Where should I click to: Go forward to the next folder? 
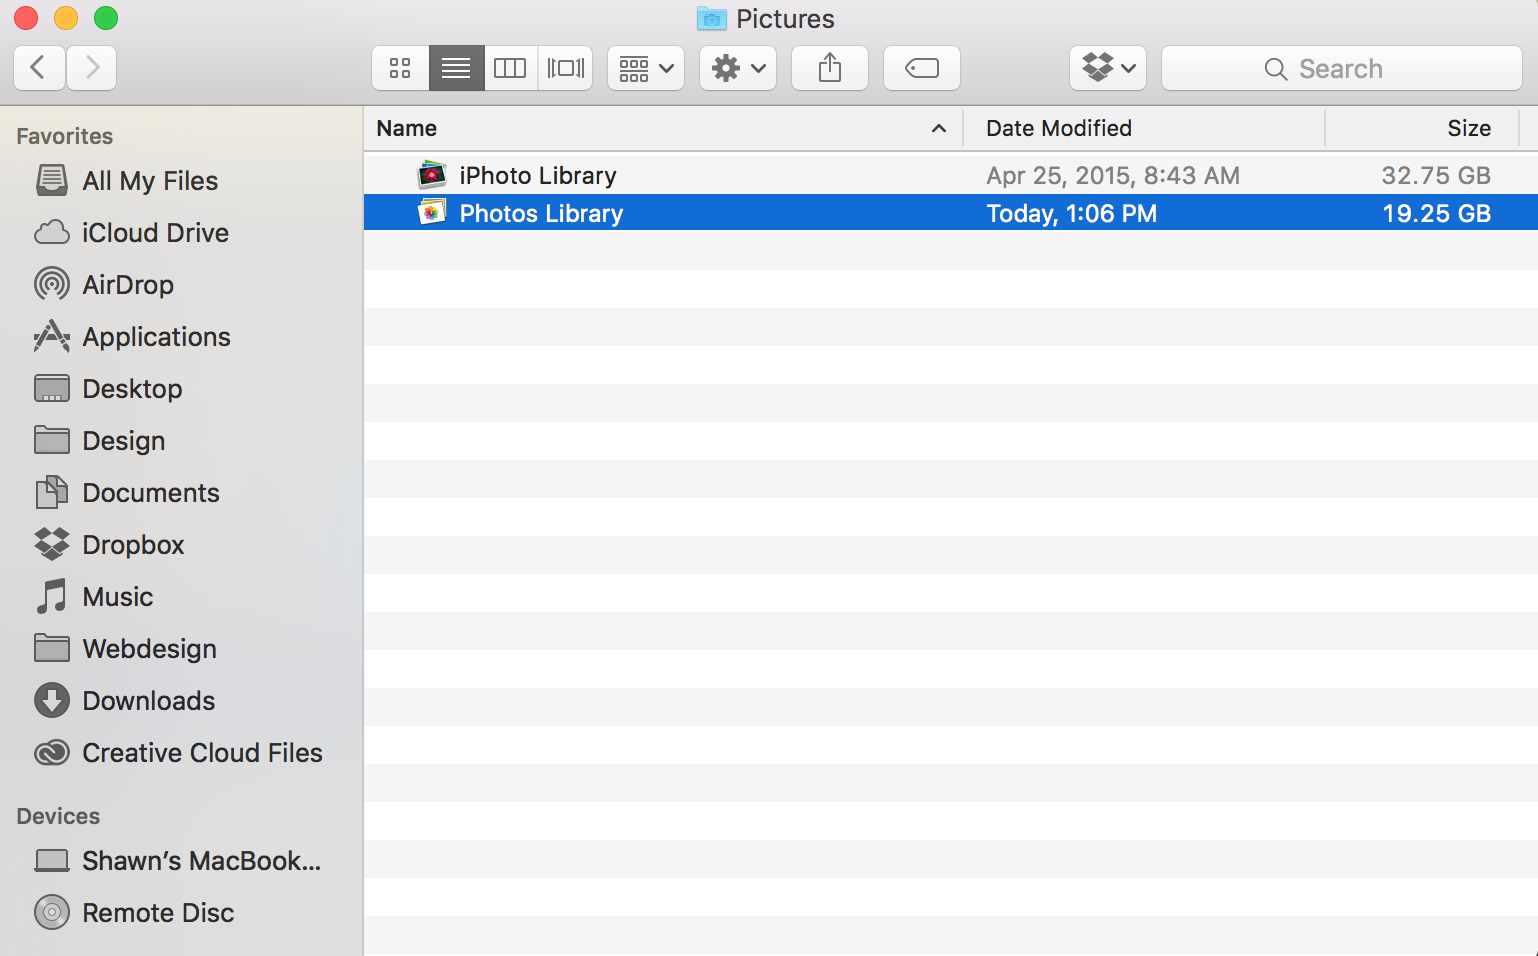tap(92, 68)
